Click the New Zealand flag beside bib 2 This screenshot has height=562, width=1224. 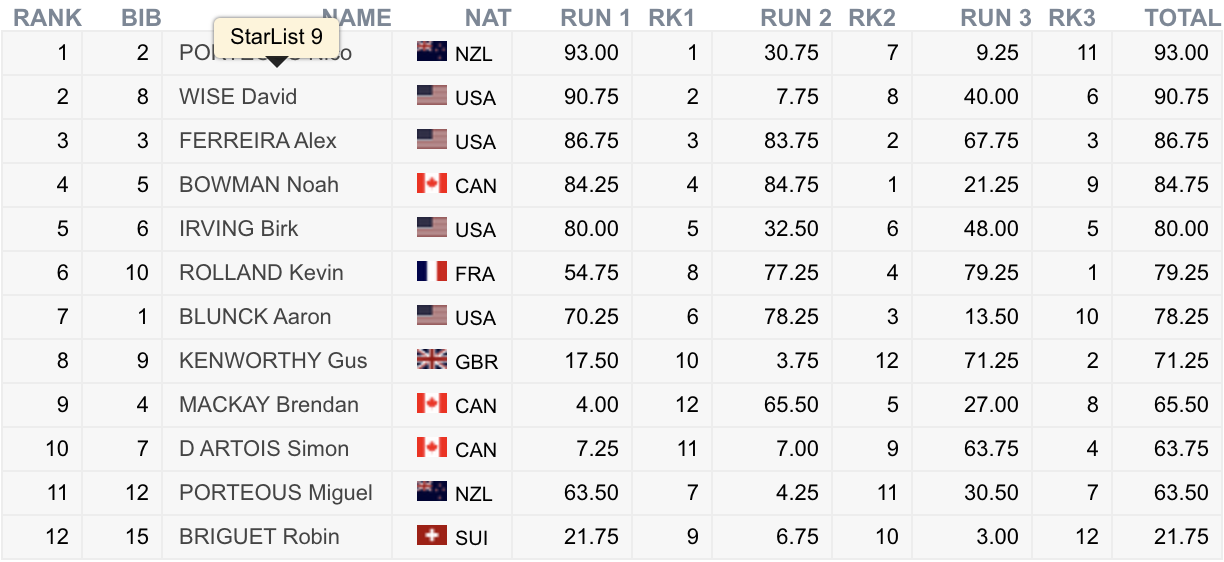pyautogui.click(x=432, y=52)
